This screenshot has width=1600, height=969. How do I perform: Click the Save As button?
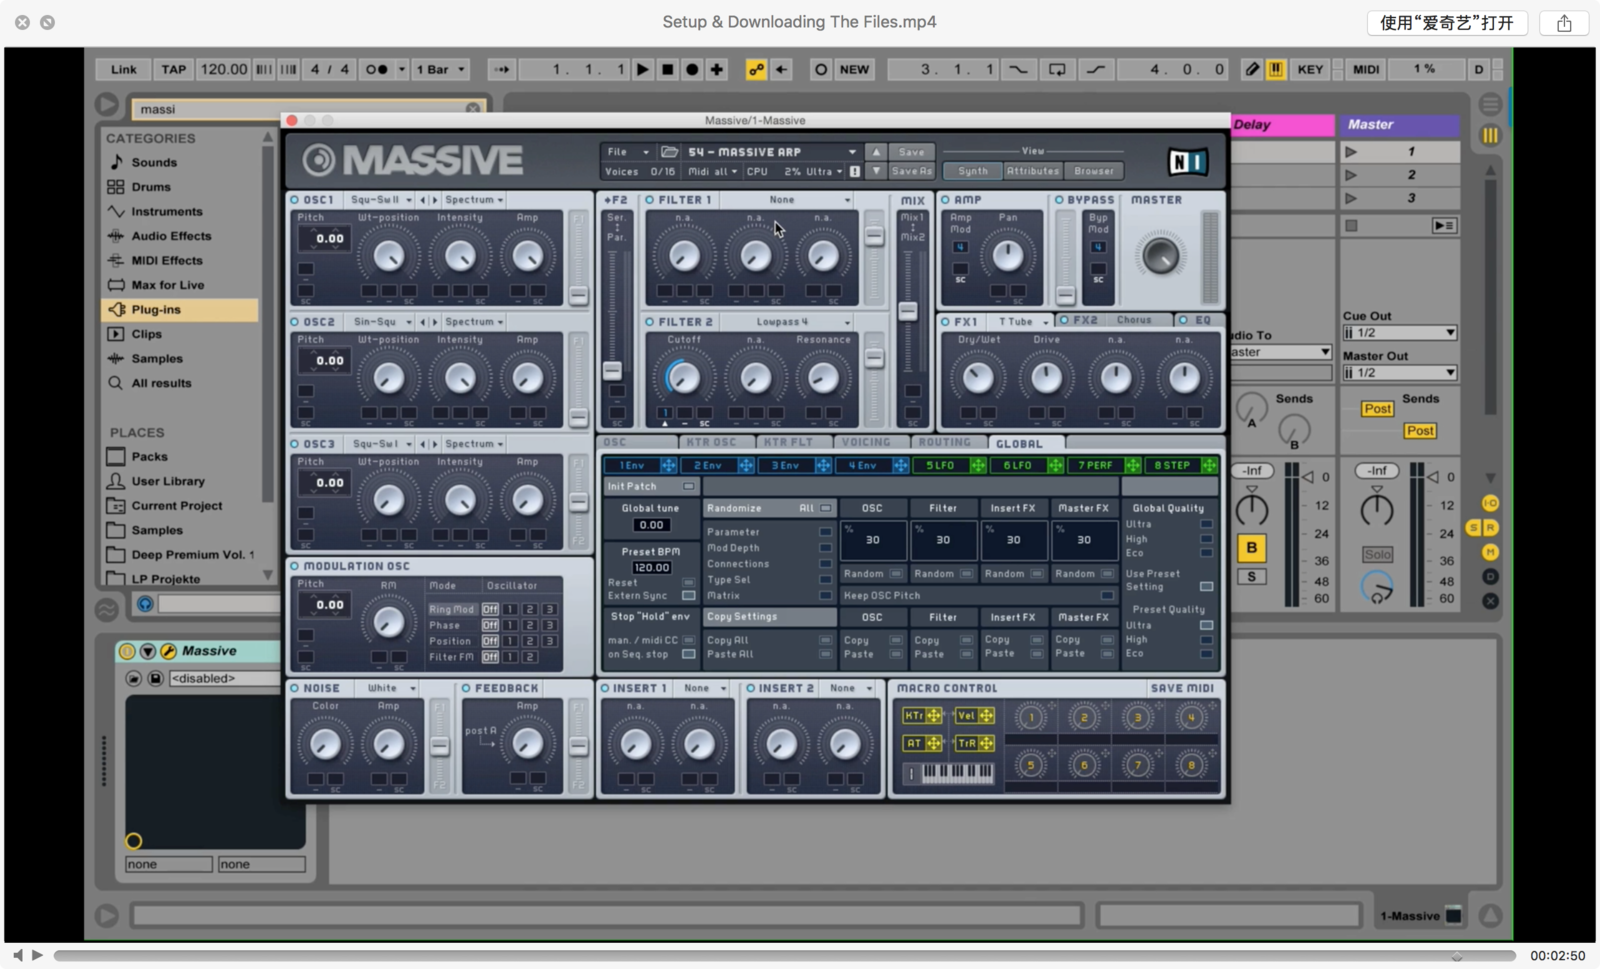click(x=912, y=171)
